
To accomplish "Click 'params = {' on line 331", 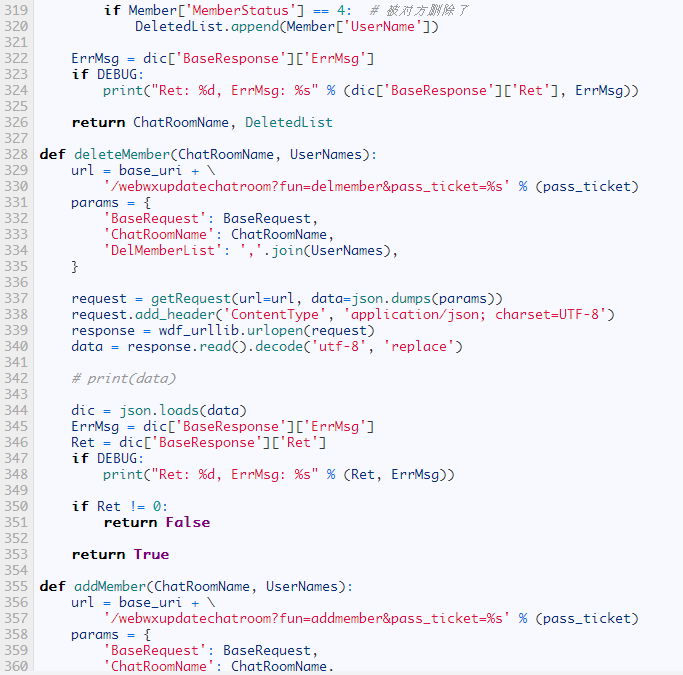I will tap(111, 203).
